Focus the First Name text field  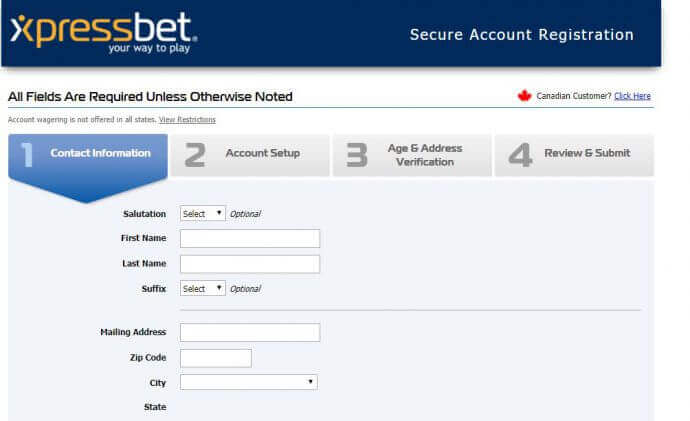[250, 238]
